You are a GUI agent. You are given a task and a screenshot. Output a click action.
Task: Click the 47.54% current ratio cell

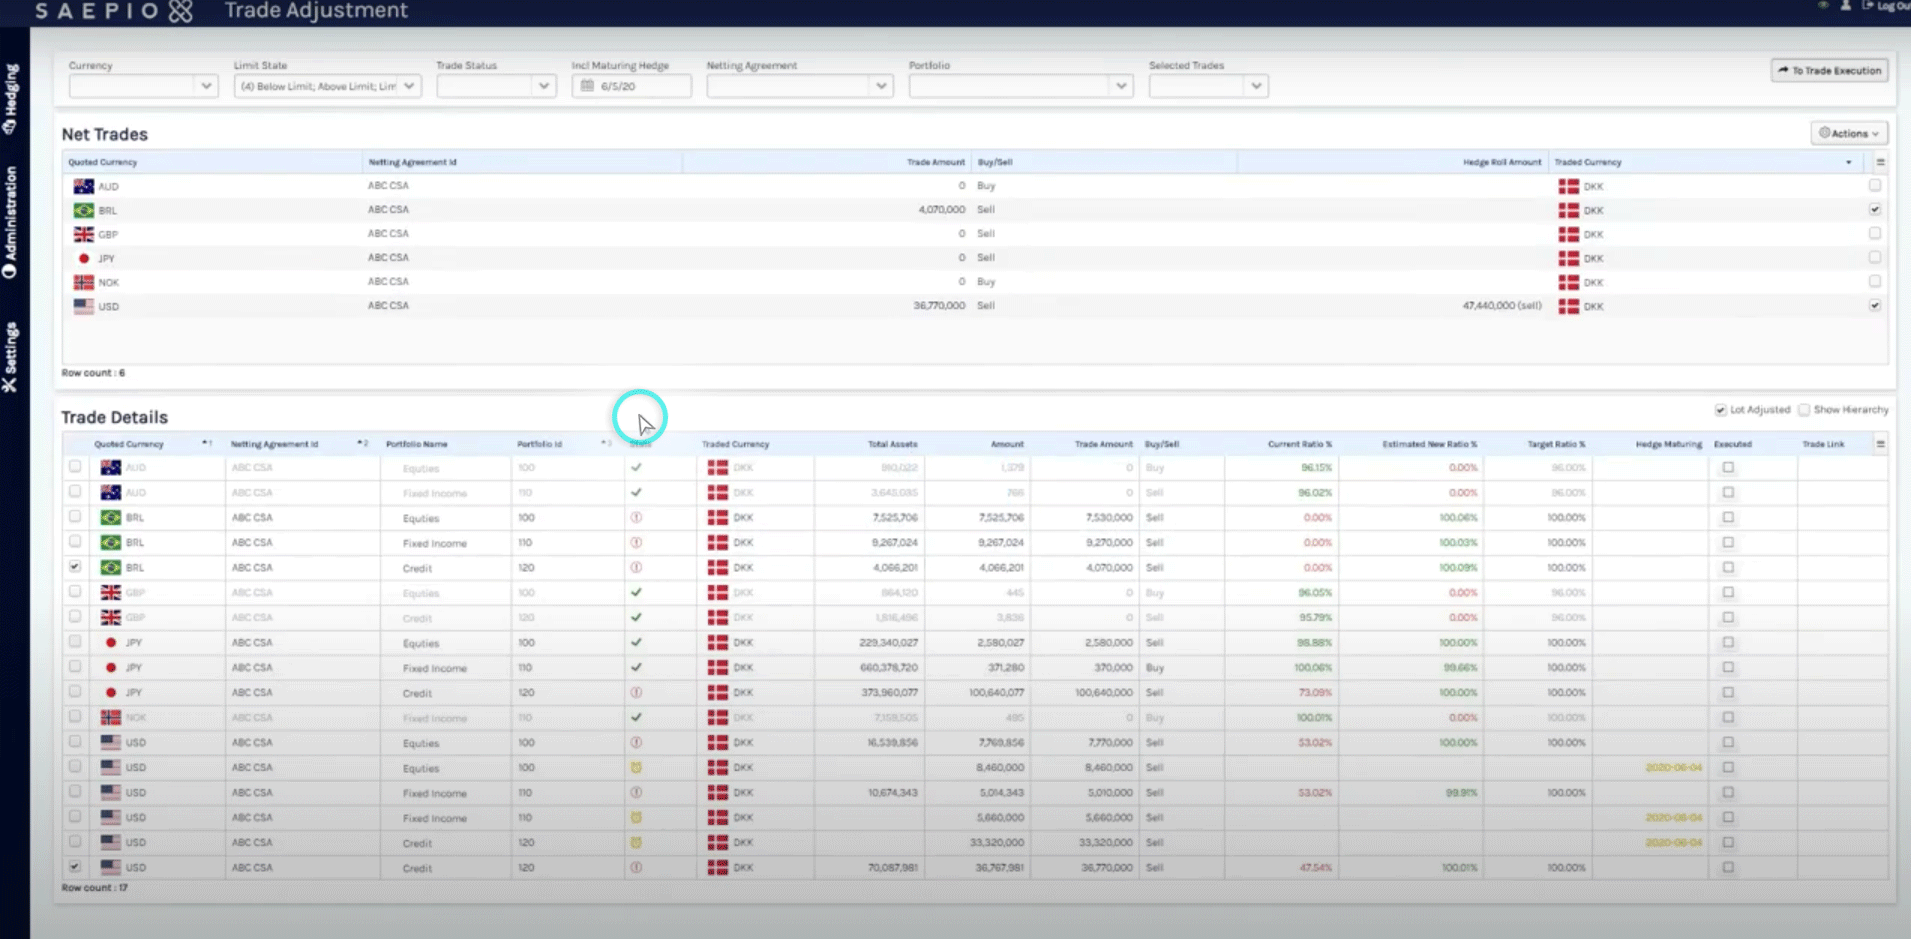click(1315, 867)
